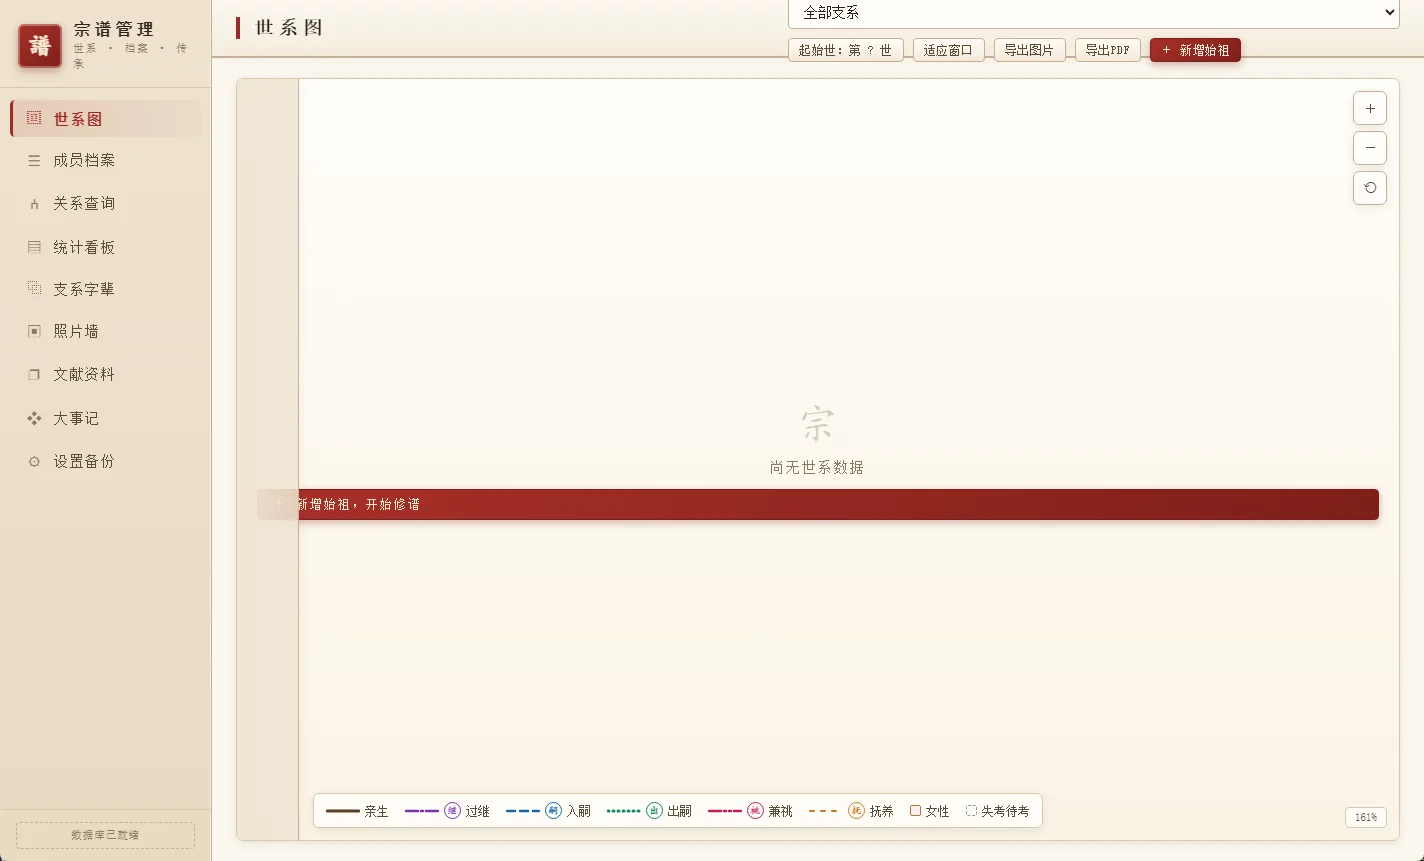
Task: Click the 抚养 badge in the legend
Action: (856, 811)
